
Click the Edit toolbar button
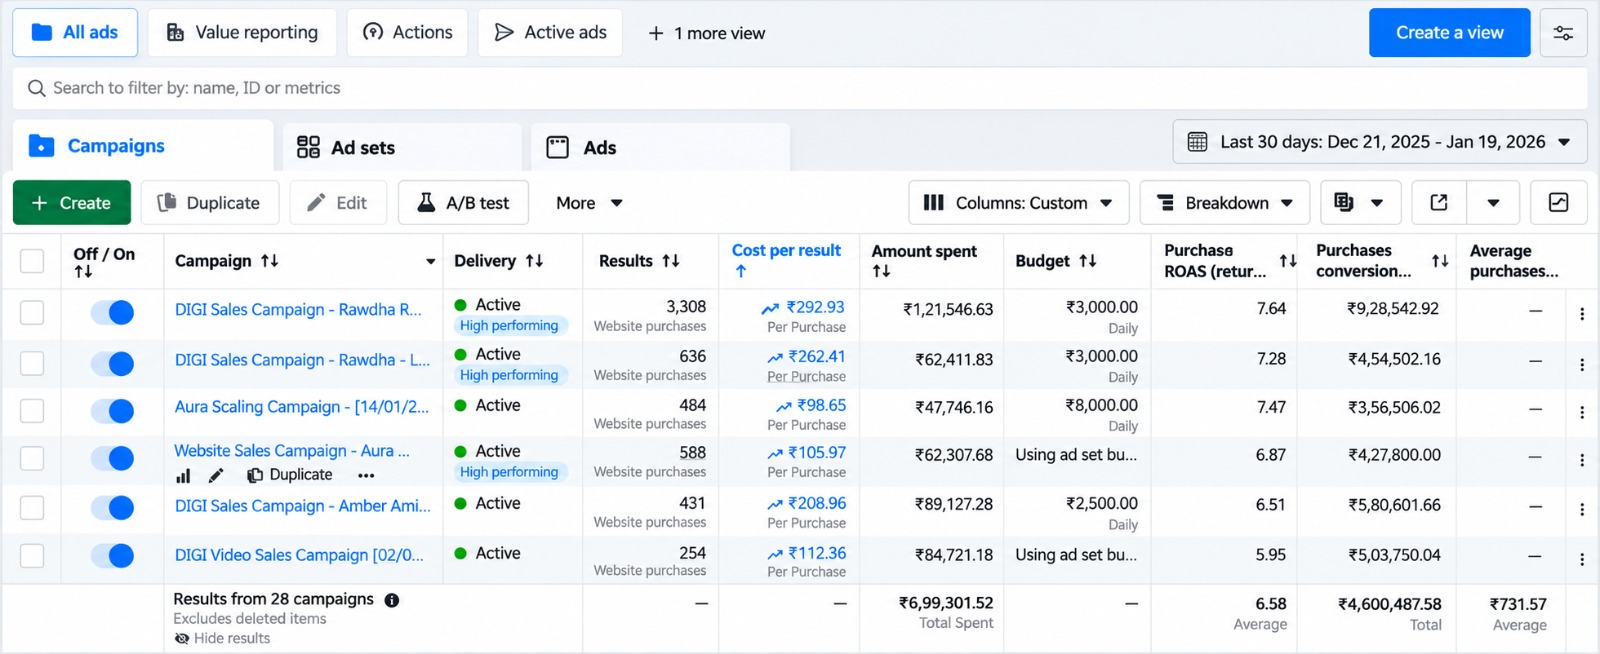[338, 203]
